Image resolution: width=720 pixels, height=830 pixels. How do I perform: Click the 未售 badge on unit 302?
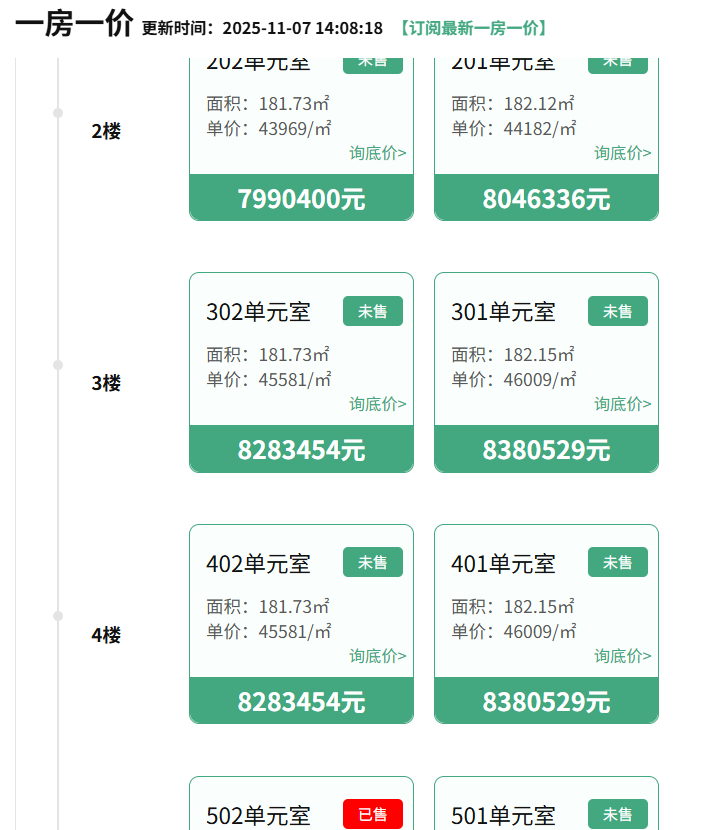click(x=372, y=311)
